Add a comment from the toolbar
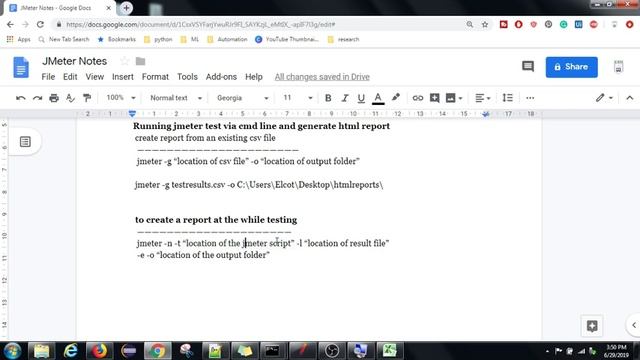 point(434,98)
